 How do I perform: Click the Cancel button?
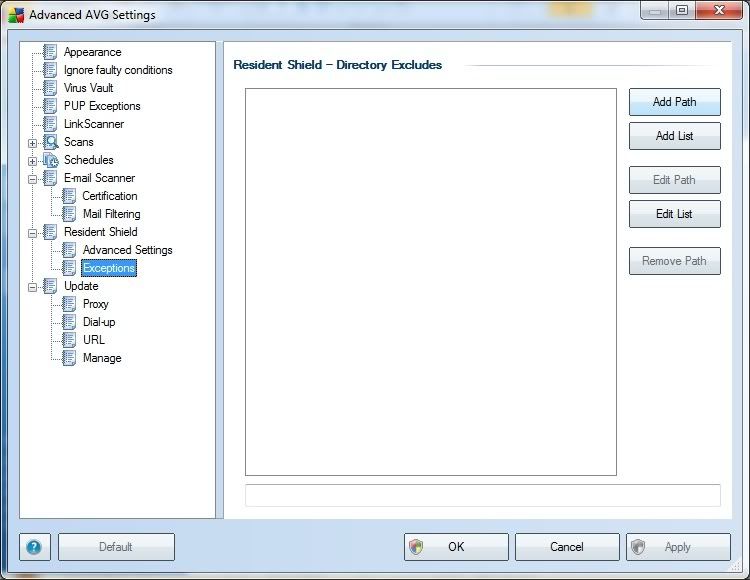tap(567, 547)
